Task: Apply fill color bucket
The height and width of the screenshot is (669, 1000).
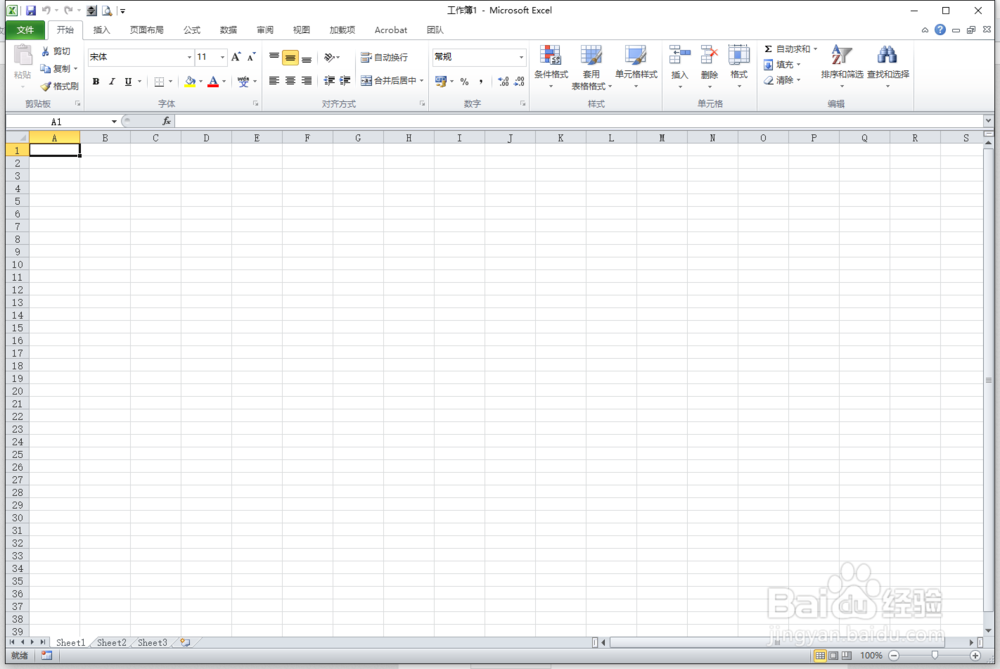Action: pyautogui.click(x=189, y=81)
